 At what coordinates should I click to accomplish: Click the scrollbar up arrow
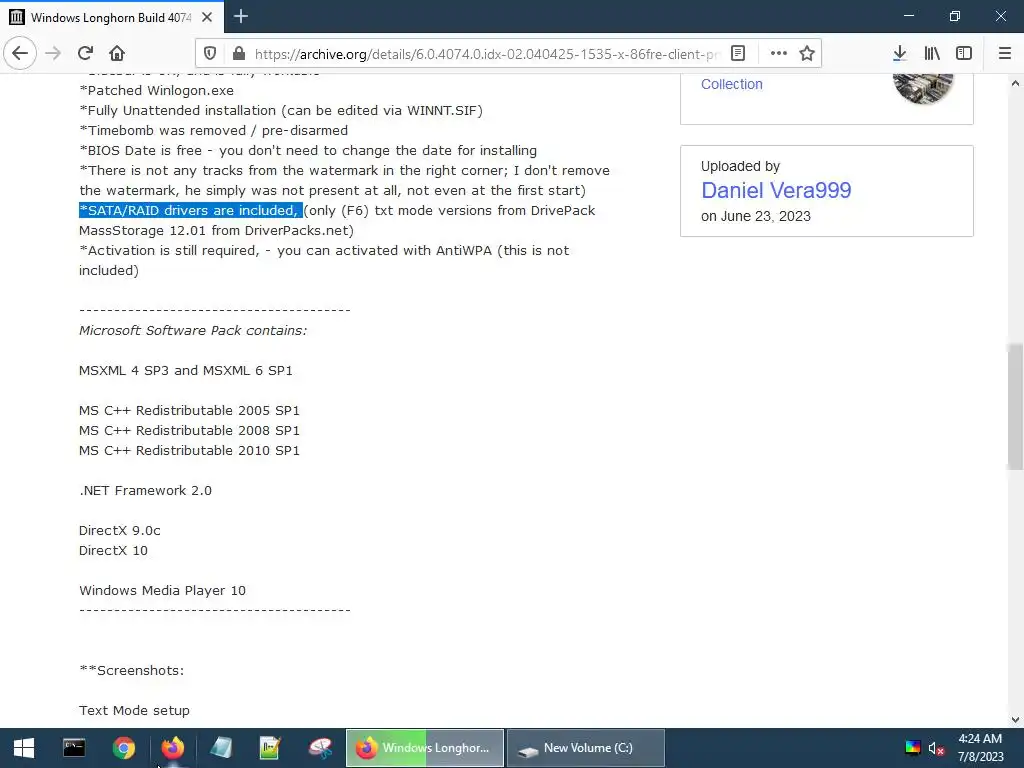[x=1015, y=83]
